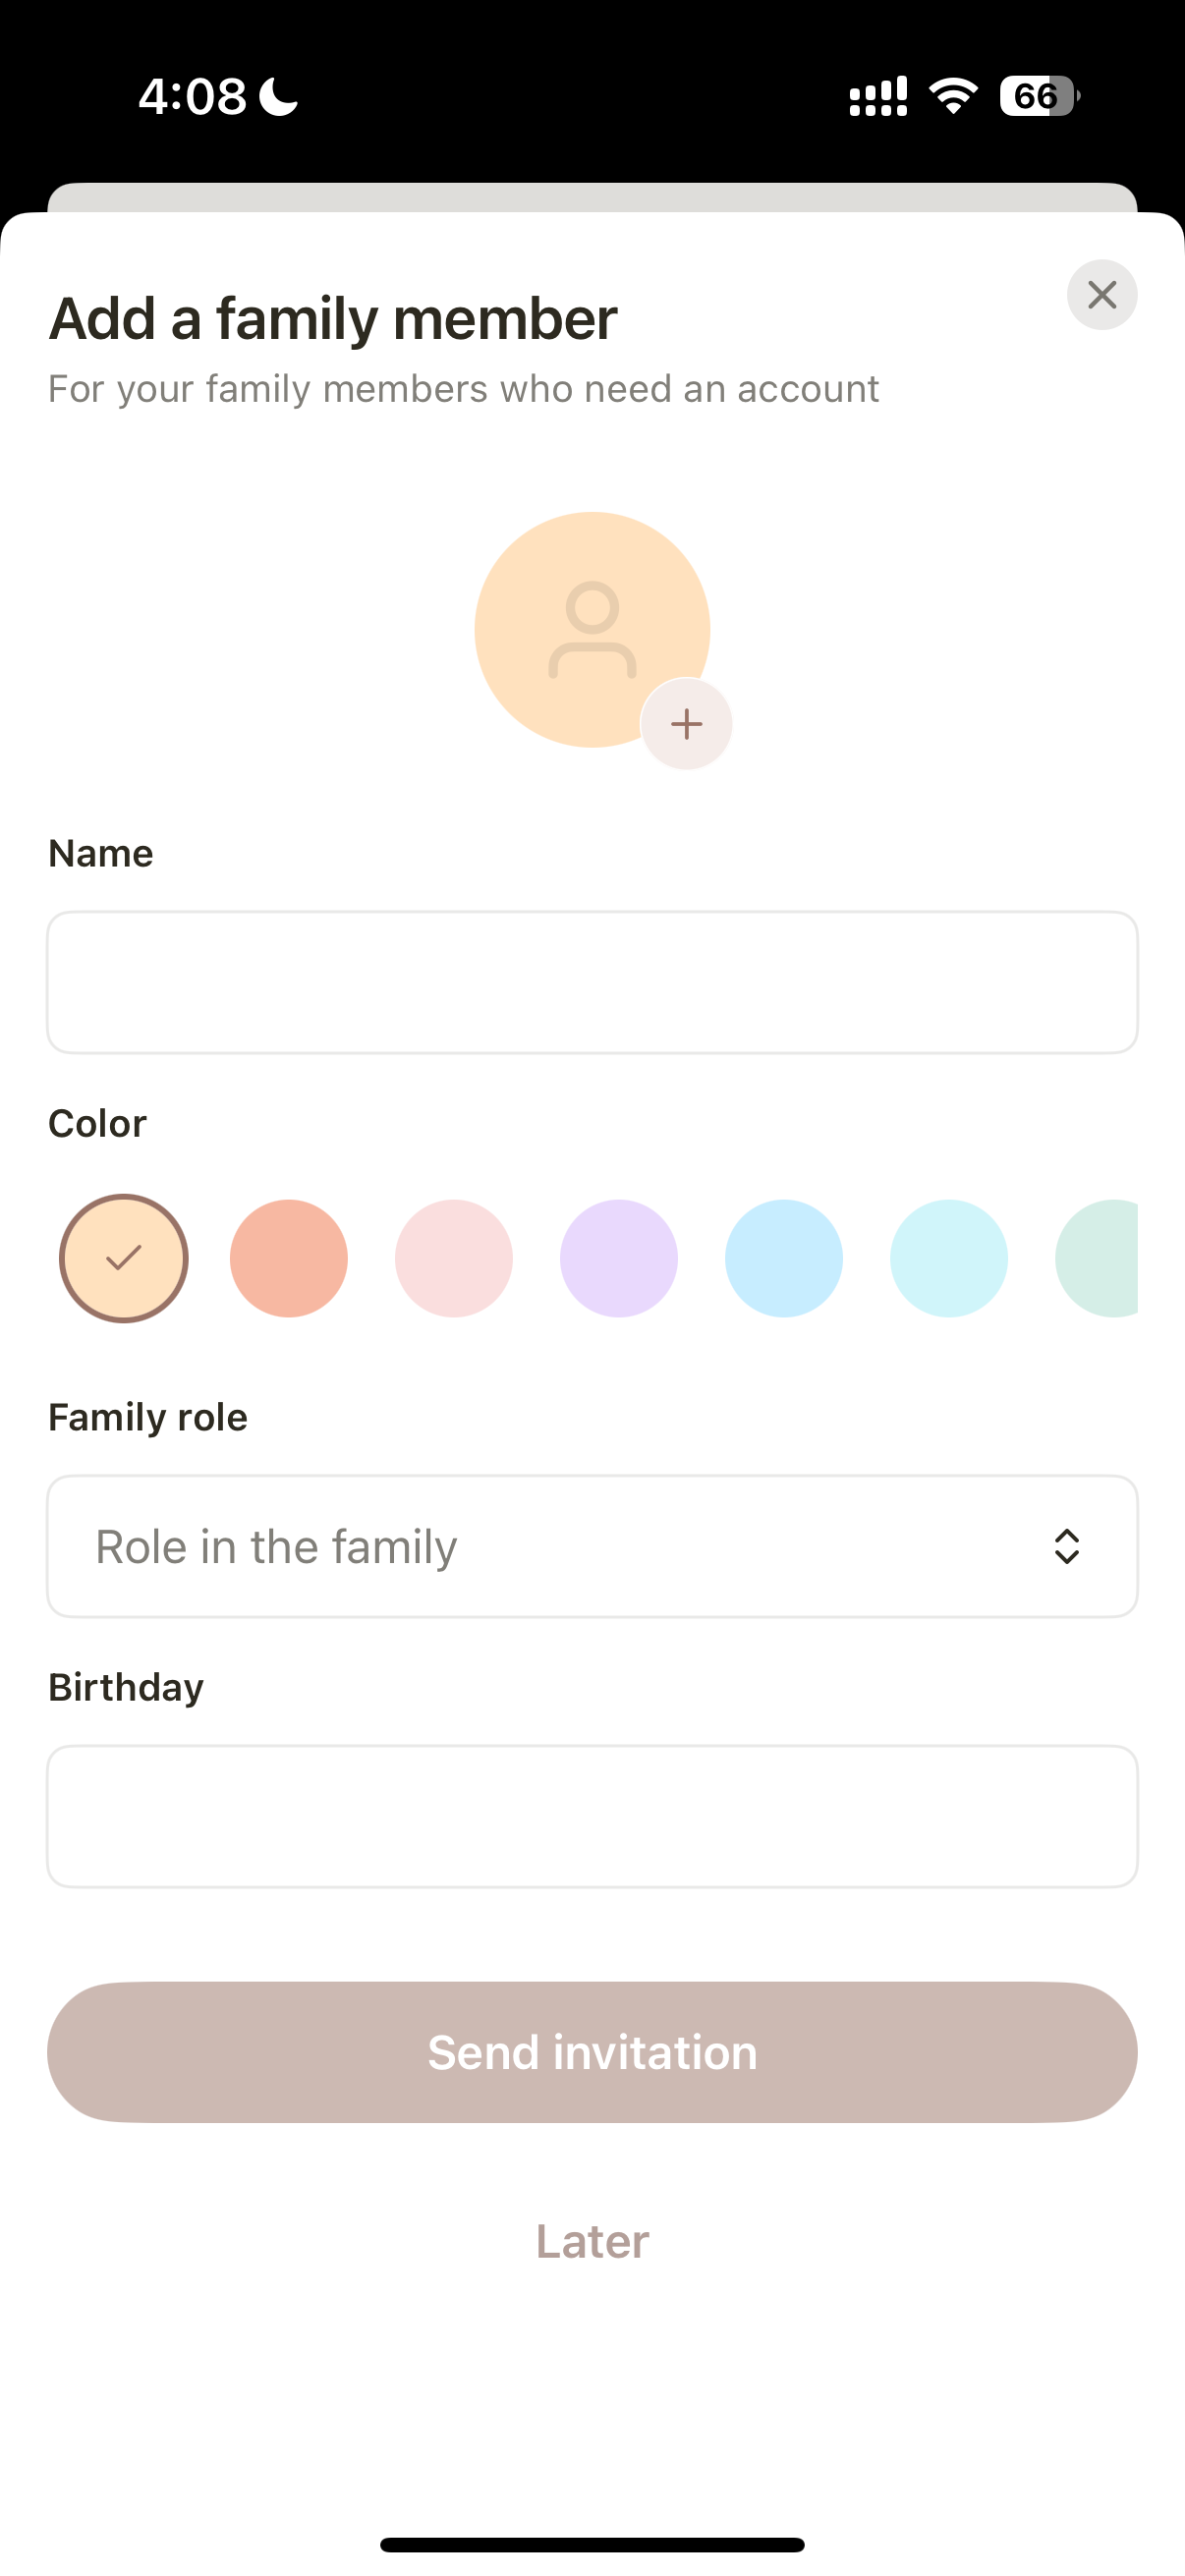Click the Name input field
The width and height of the screenshot is (1185, 2576).
(592, 982)
